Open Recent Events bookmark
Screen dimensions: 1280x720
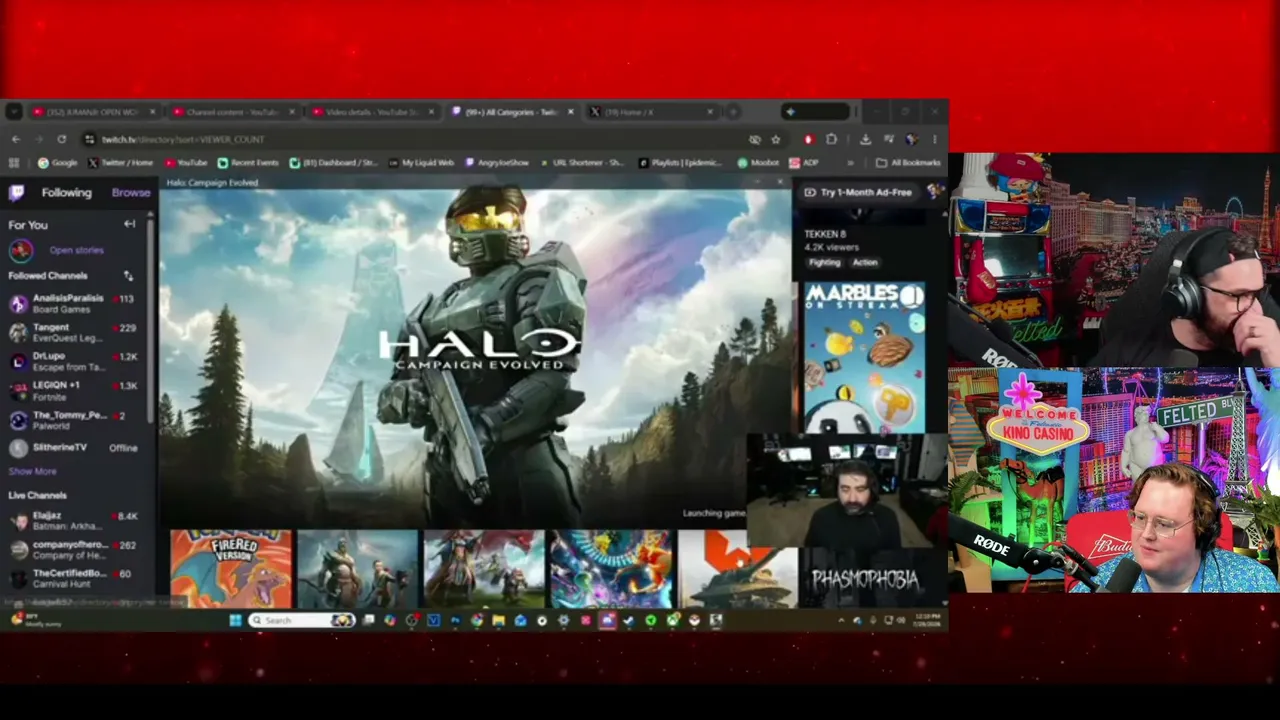click(x=248, y=163)
